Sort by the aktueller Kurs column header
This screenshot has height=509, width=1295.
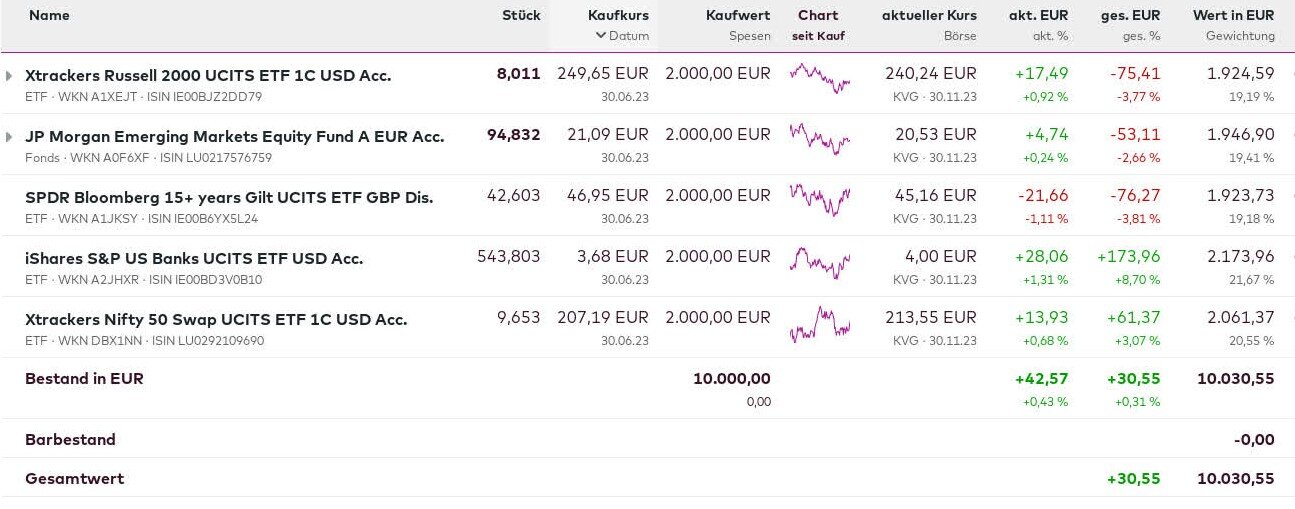[929, 16]
